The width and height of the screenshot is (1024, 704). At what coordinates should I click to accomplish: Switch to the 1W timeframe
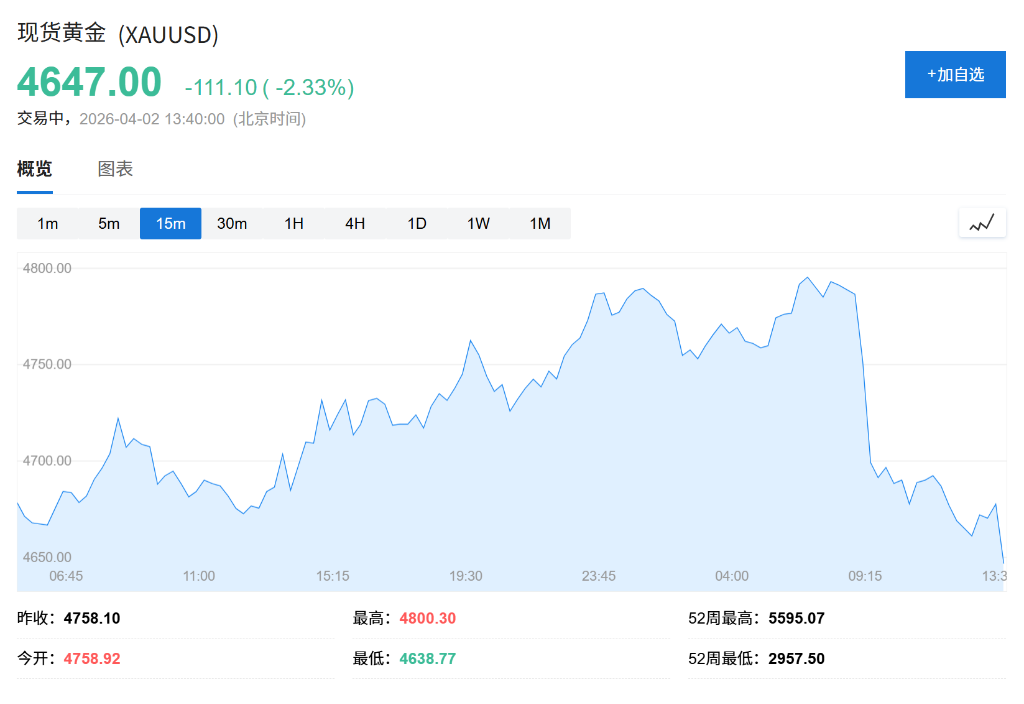click(x=478, y=223)
